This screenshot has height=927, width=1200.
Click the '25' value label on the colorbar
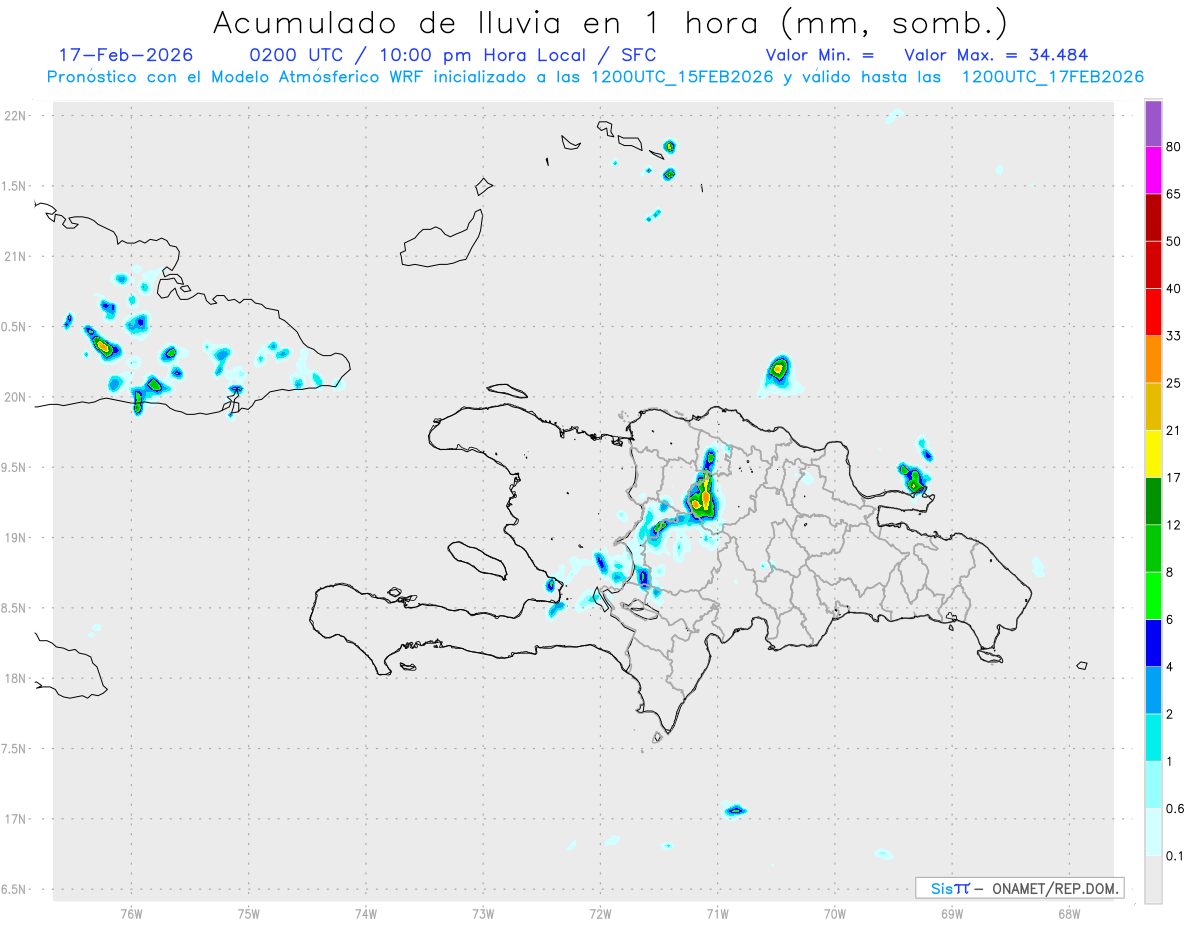tap(1174, 383)
